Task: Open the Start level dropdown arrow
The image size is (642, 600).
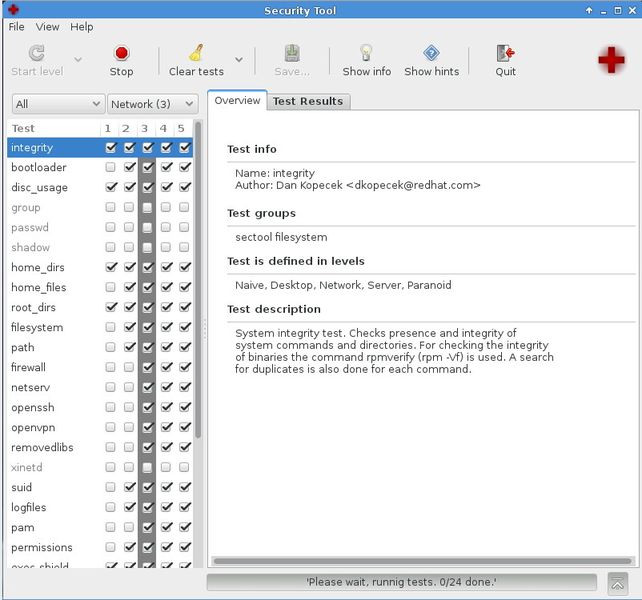Action: [78, 60]
